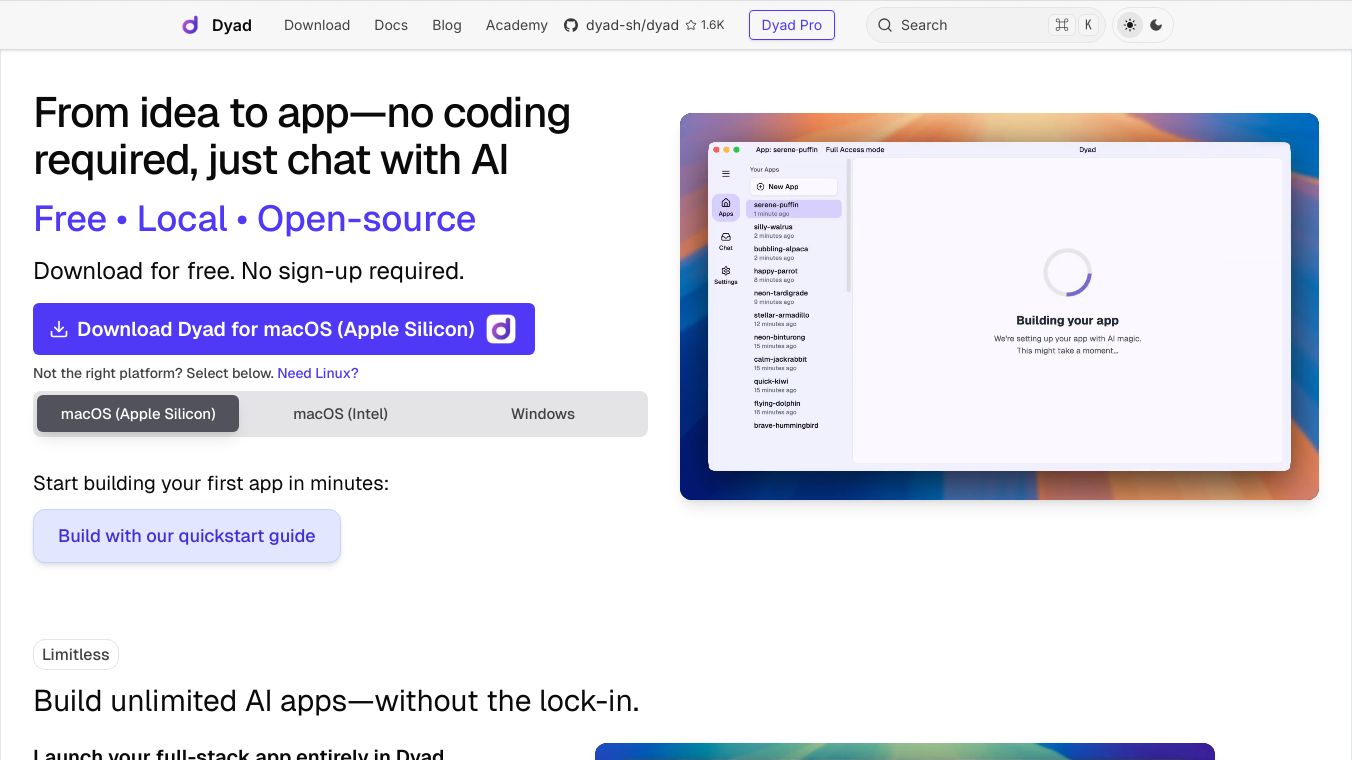Screen dimensions: 1352x760
Task: Click neon-tardigrade row in app preview
Action: (x=794, y=297)
